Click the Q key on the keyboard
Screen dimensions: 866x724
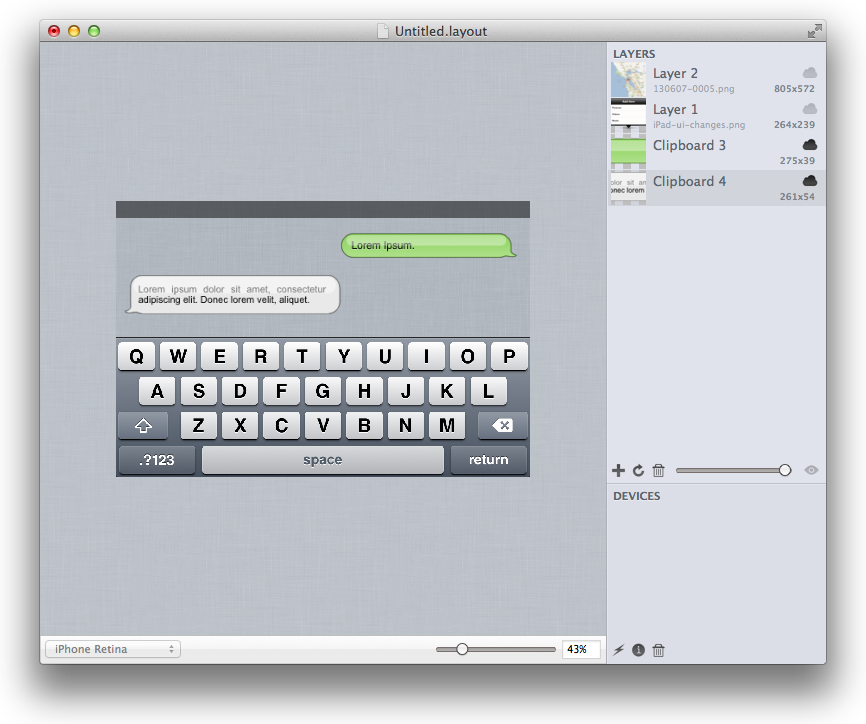(x=136, y=356)
